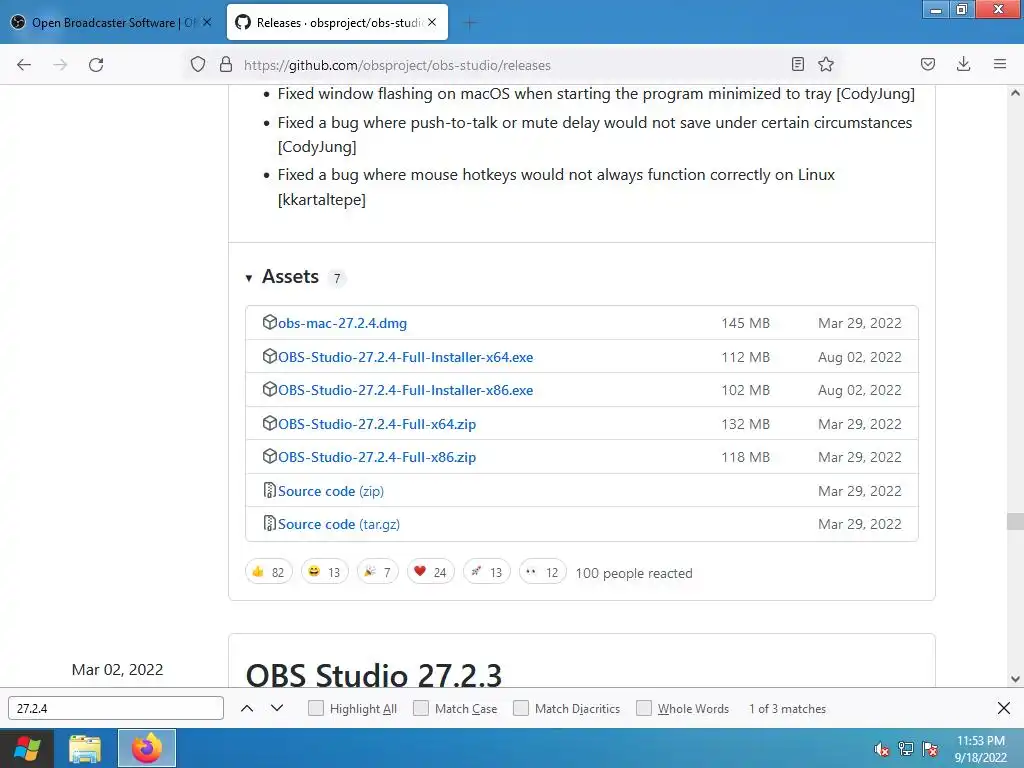This screenshot has width=1024, height=768.
Task: Switch to Open Broadcaster Software tab
Action: pyautogui.click(x=112, y=23)
